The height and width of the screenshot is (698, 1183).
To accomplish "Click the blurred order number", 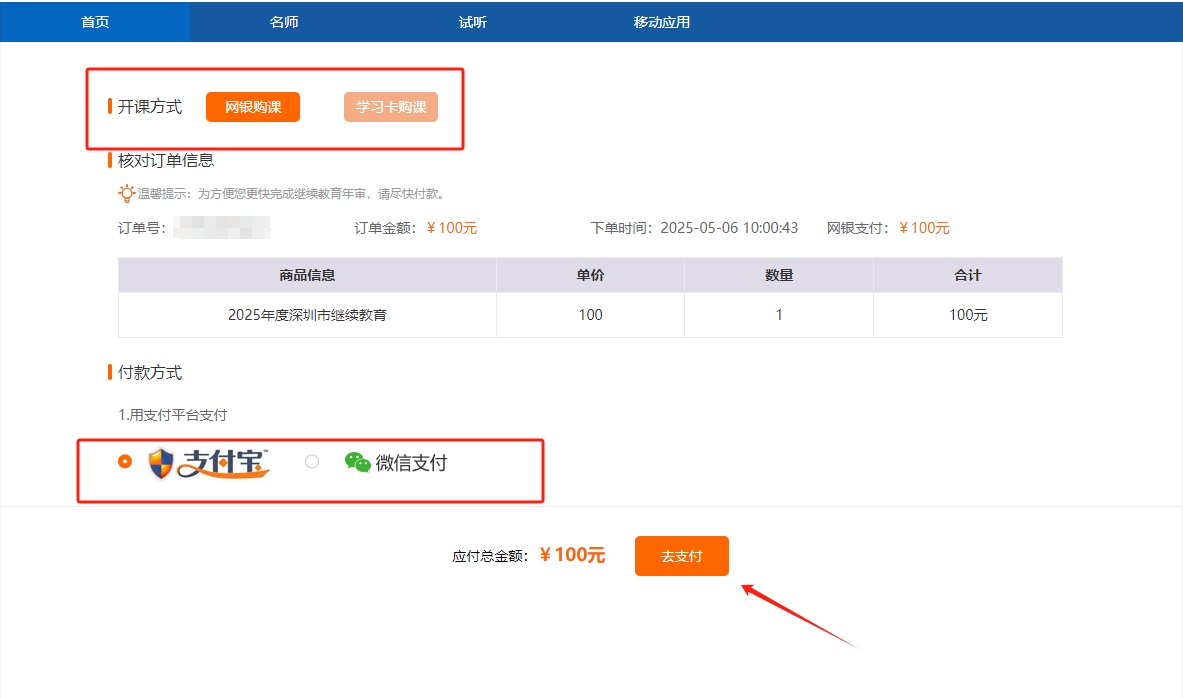I will (x=221, y=228).
